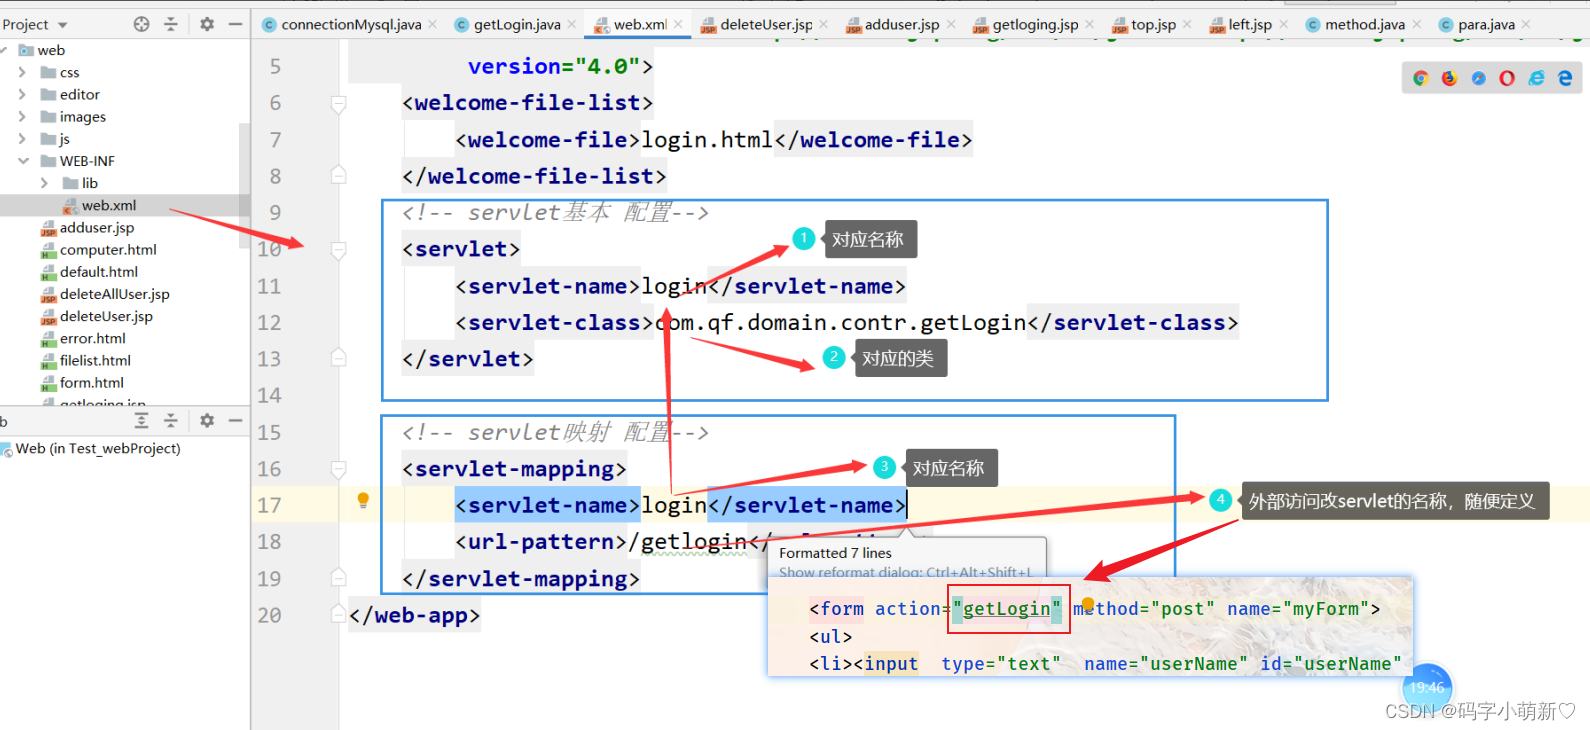Collapse all in the Project panel
The image size is (1590, 730).
pos(171,24)
